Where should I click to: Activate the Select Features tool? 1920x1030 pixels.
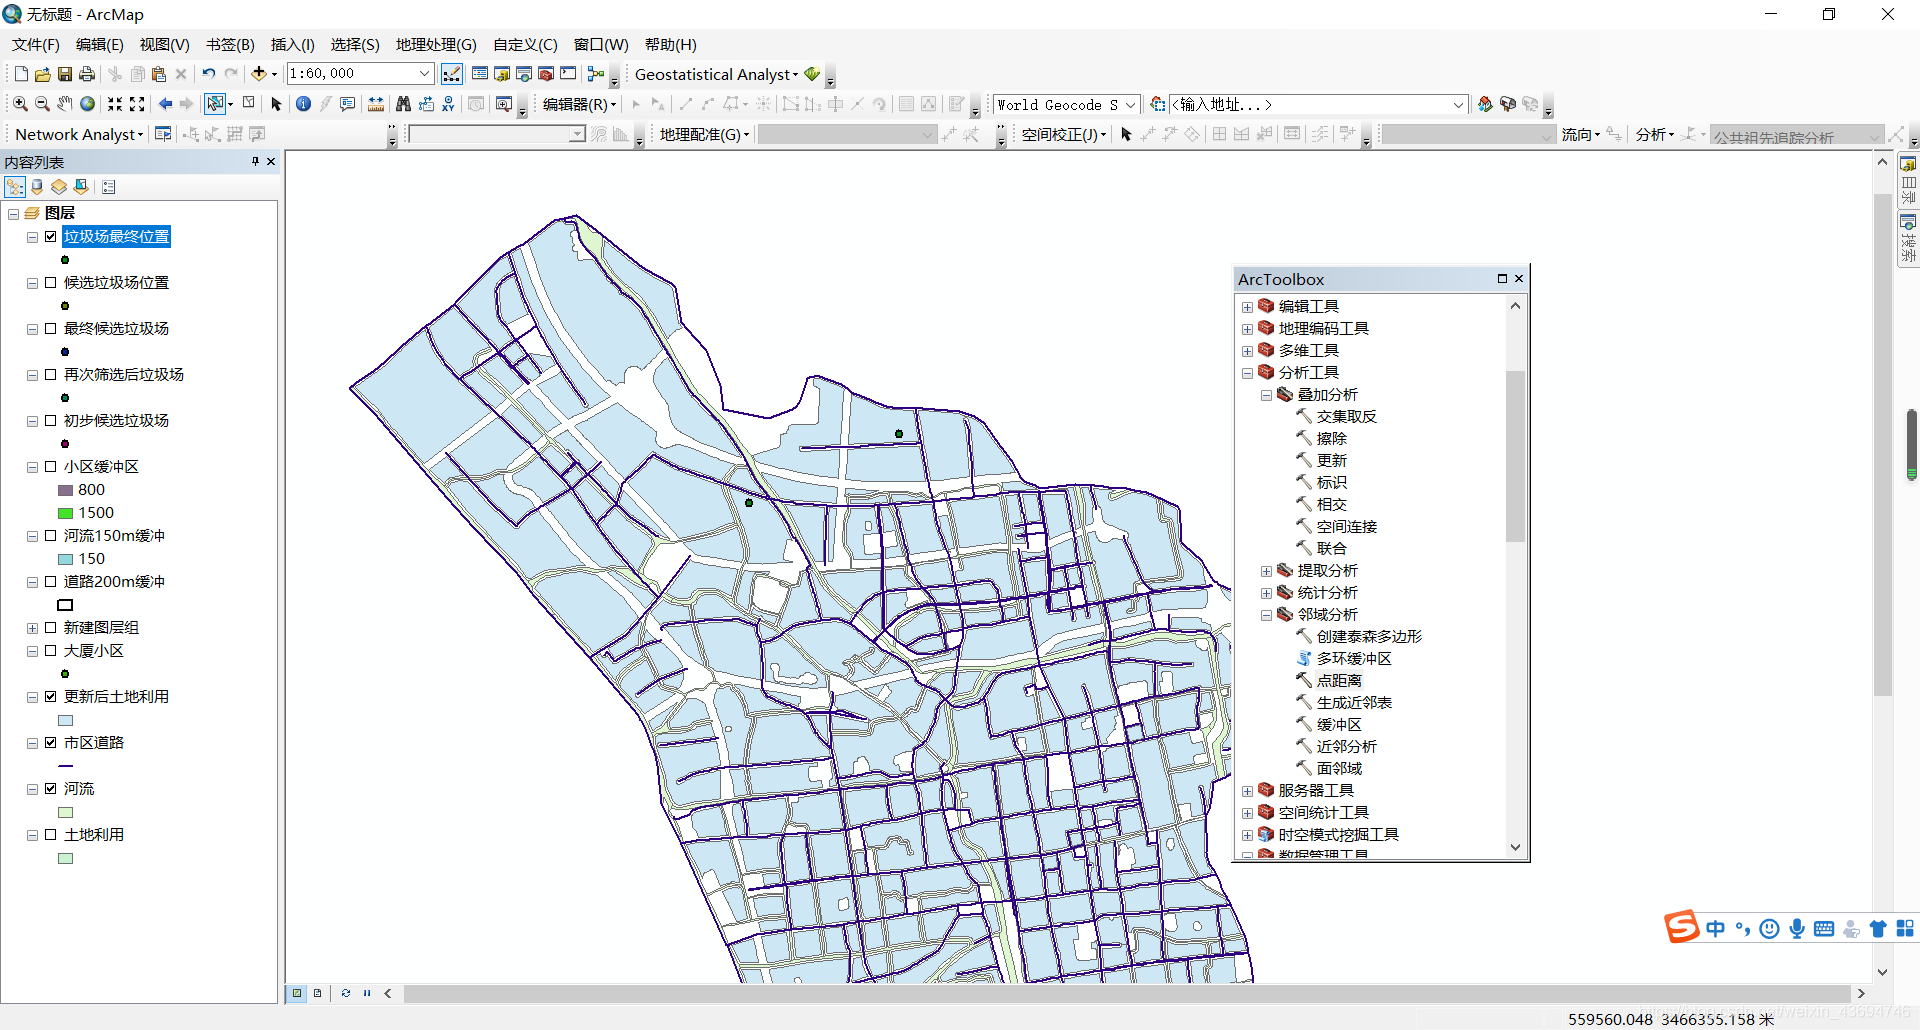(214, 104)
